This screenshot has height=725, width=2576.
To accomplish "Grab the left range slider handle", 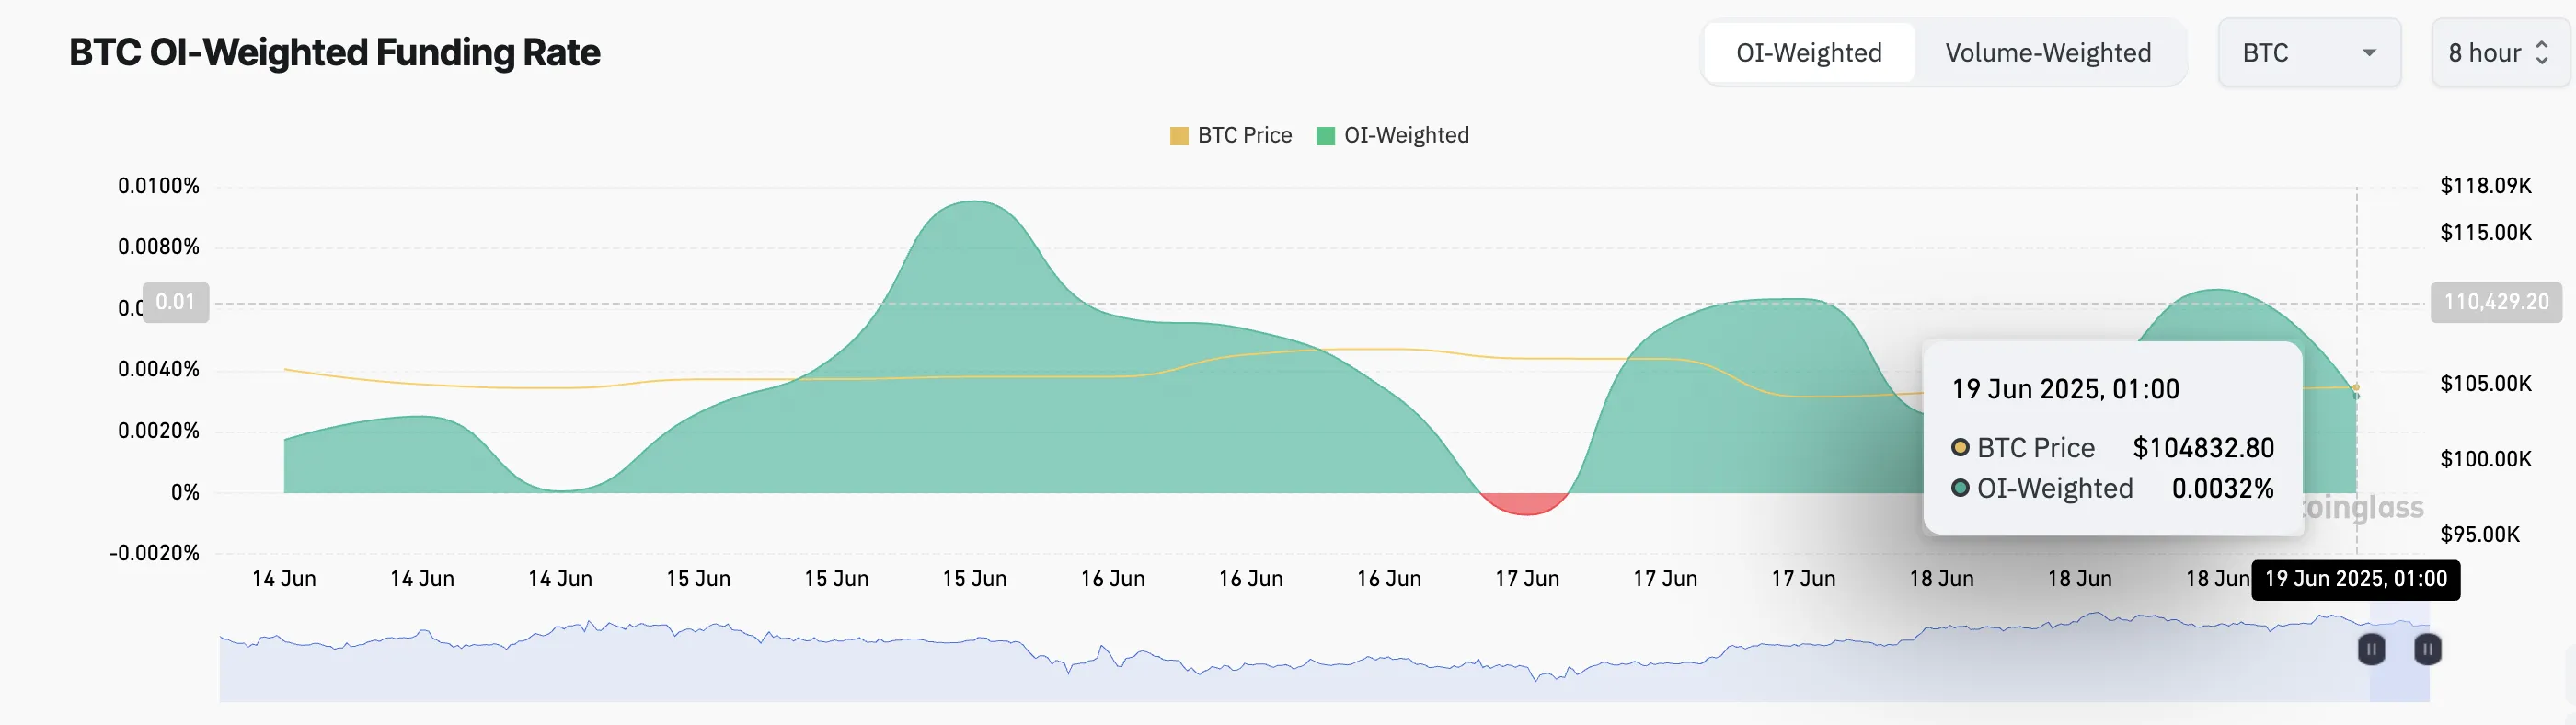I will point(2371,649).
